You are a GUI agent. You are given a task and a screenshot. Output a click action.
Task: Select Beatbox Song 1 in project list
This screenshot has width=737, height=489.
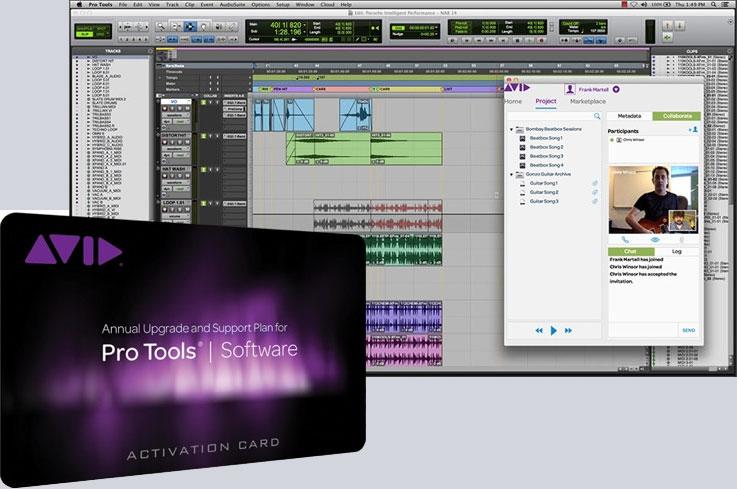[x=546, y=138]
